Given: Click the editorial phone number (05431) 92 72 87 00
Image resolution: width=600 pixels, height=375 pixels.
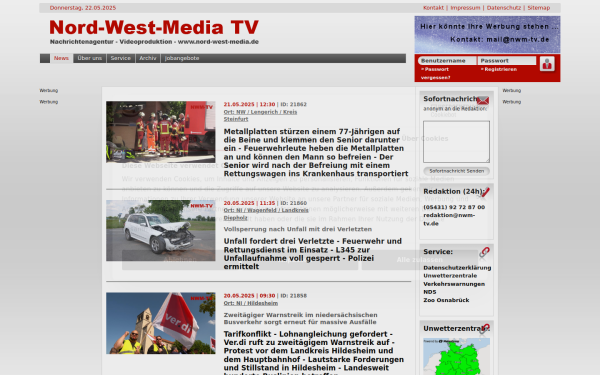Looking at the screenshot, I should coord(454,207).
